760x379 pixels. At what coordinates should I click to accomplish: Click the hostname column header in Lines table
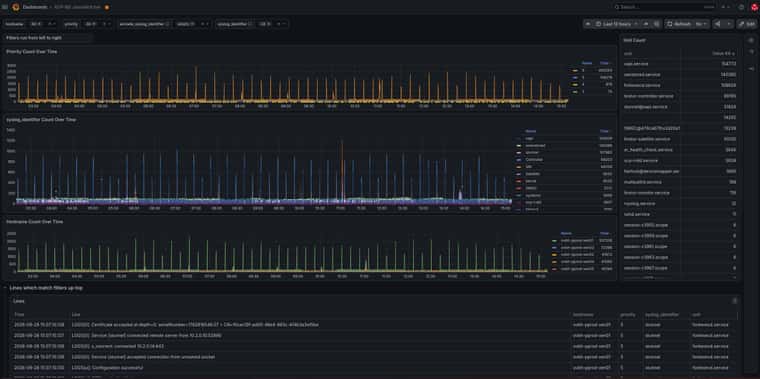tap(583, 315)
